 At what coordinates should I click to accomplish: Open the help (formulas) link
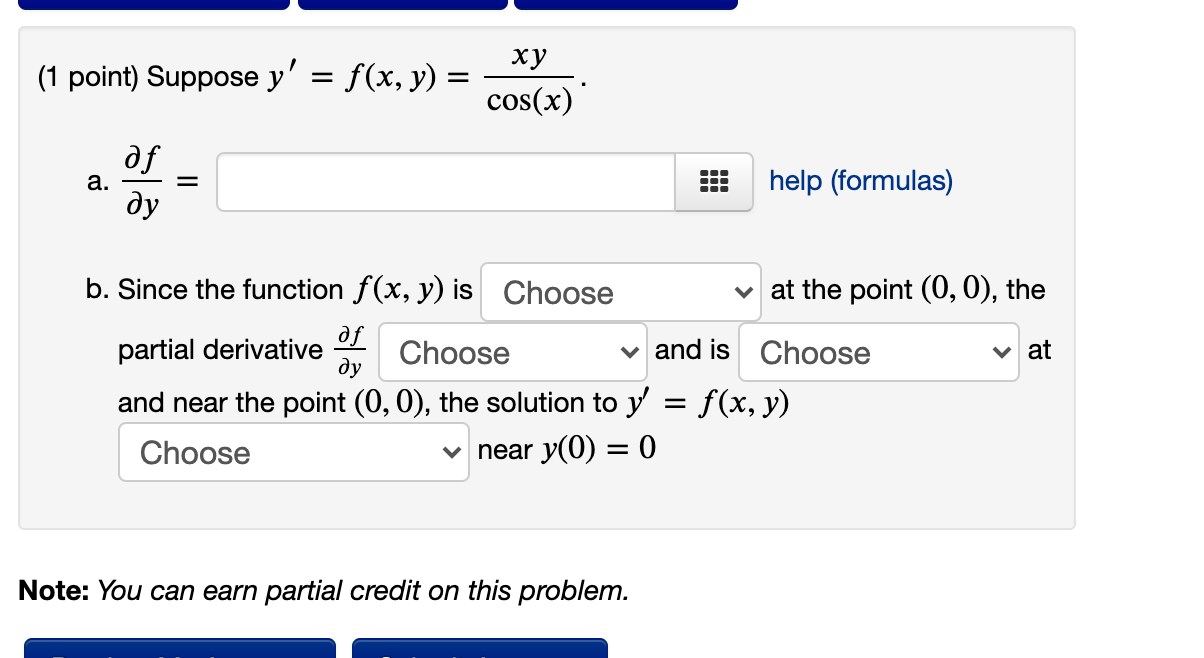coord(860,180)
